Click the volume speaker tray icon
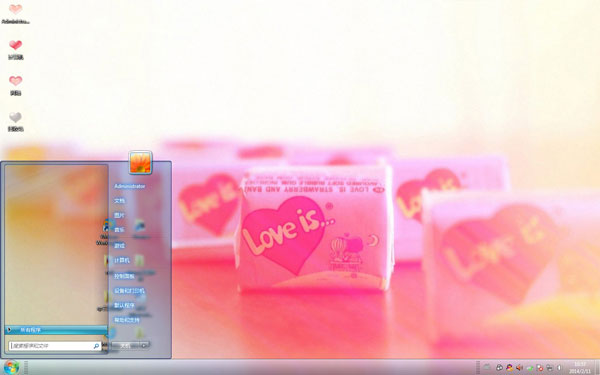This screenshot has width=600, height=375. coord(519,368)
